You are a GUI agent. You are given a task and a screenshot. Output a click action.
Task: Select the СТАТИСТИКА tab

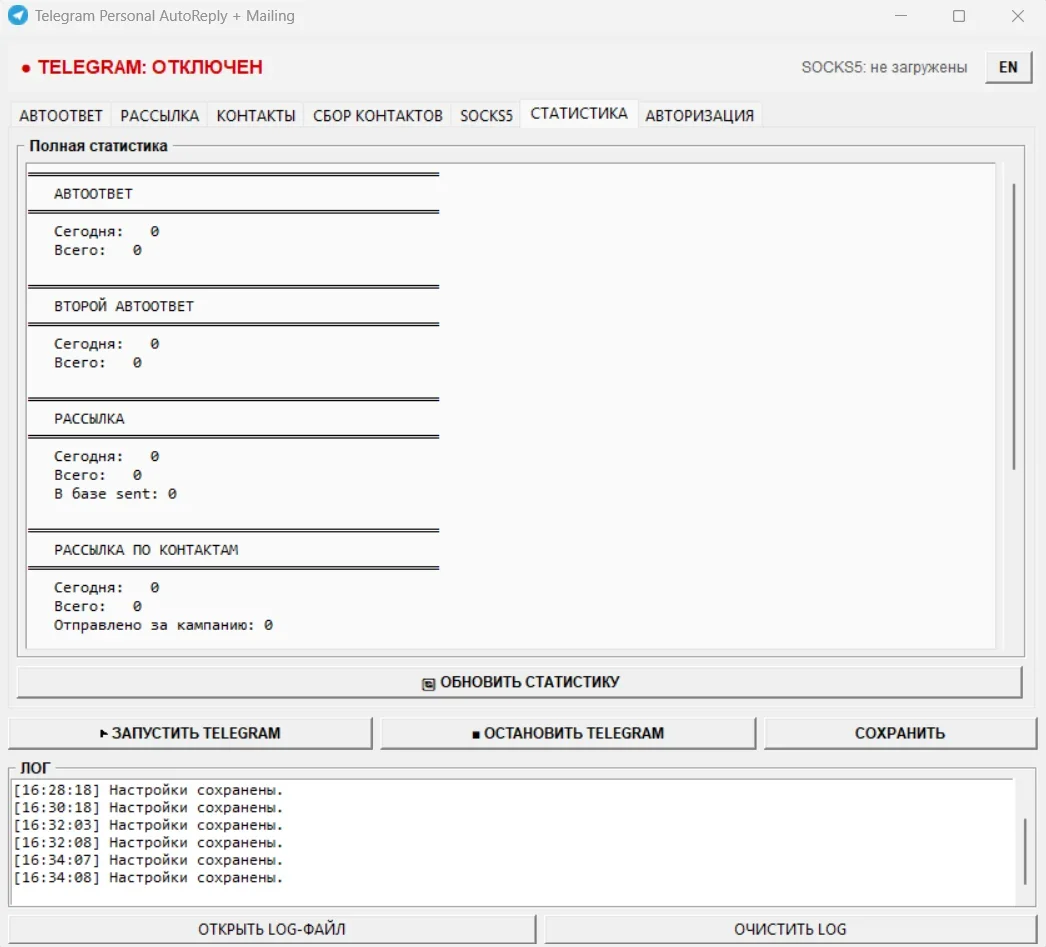click(x=579, y=113)
